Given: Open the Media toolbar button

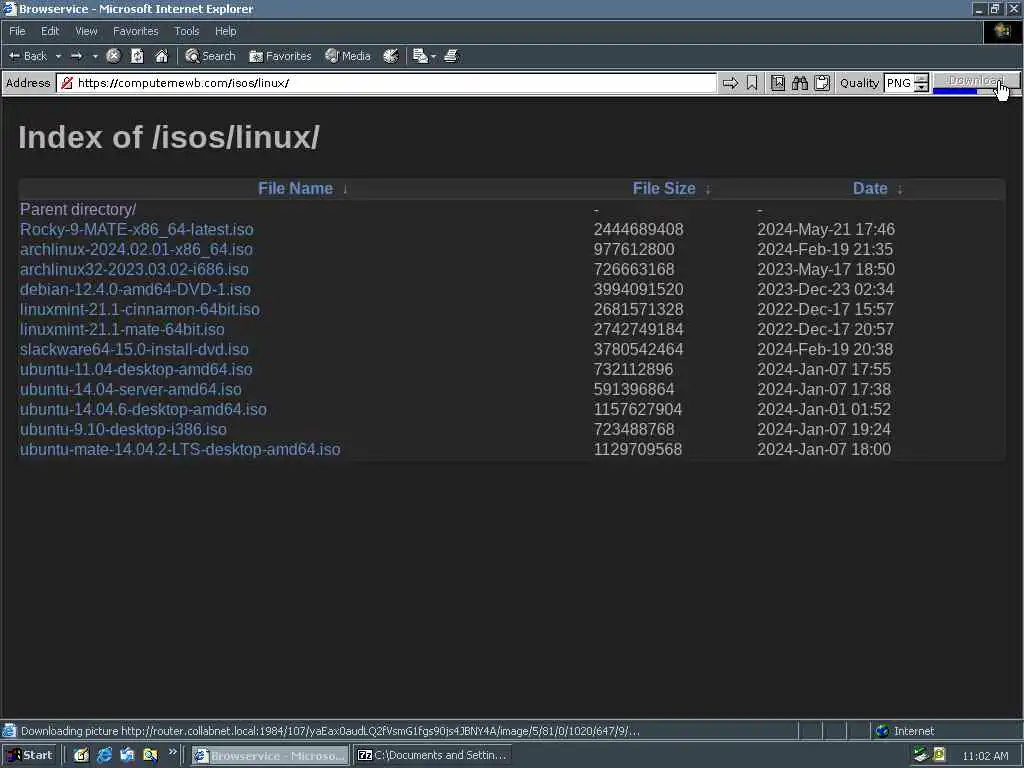Looking at the screenshot, I should coord(348,56).
